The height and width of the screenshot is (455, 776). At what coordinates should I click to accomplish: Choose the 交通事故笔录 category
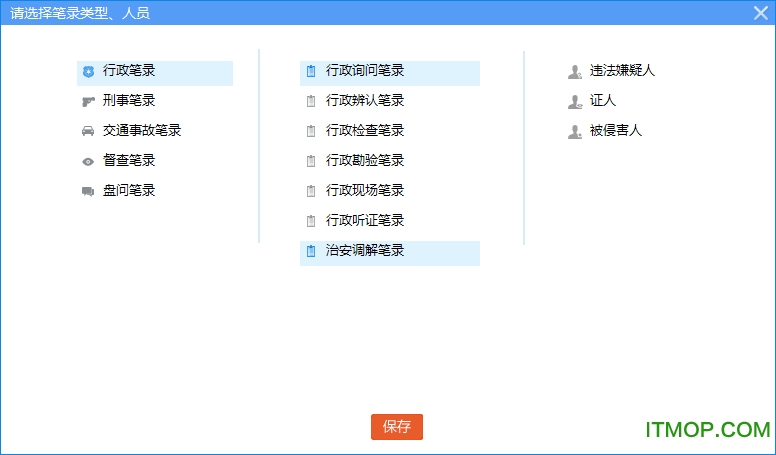(141, 131)
